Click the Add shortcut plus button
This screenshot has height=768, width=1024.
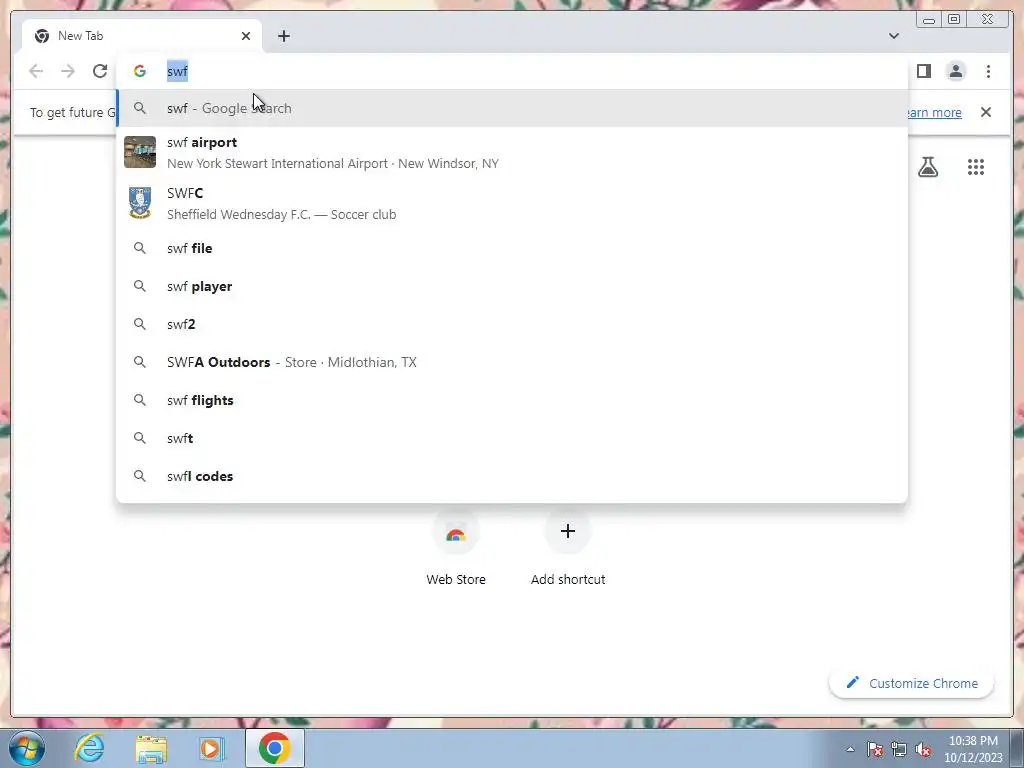tap(568, 531)
